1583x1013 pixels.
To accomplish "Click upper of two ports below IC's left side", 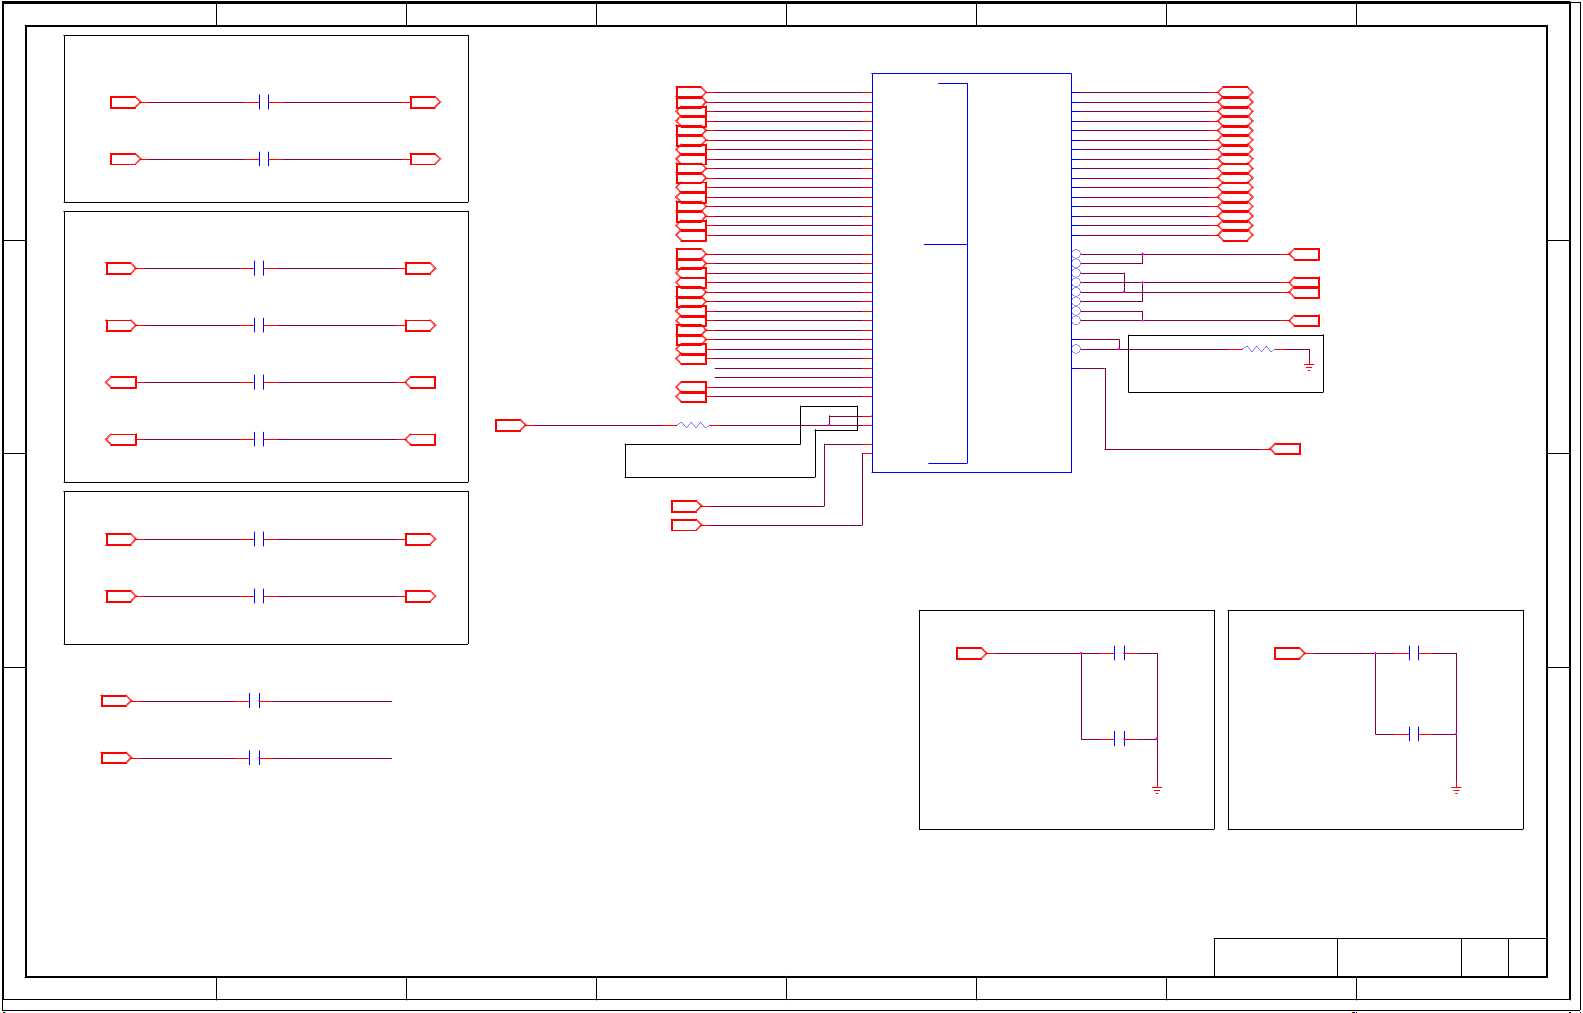I will point(687,506).
